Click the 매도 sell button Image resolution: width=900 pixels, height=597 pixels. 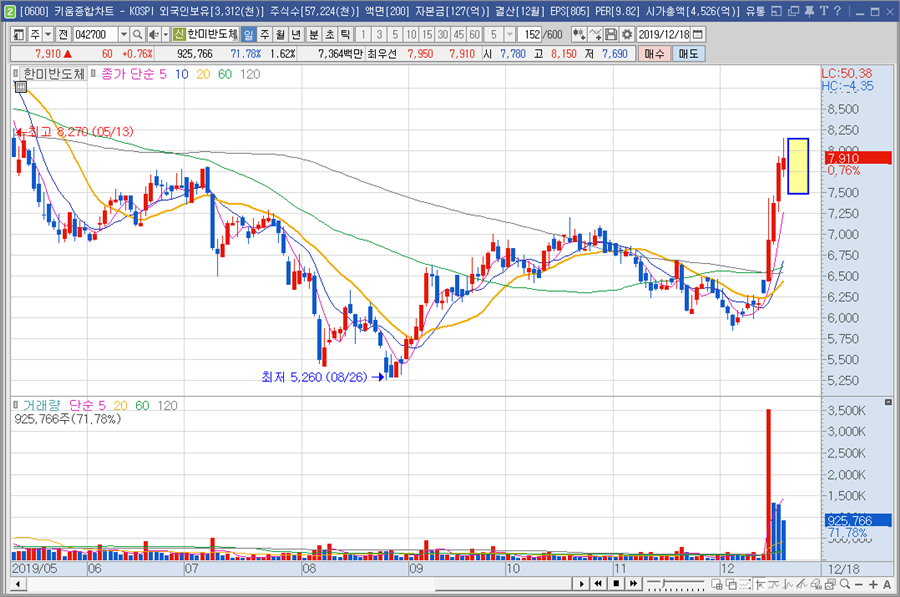688,53
